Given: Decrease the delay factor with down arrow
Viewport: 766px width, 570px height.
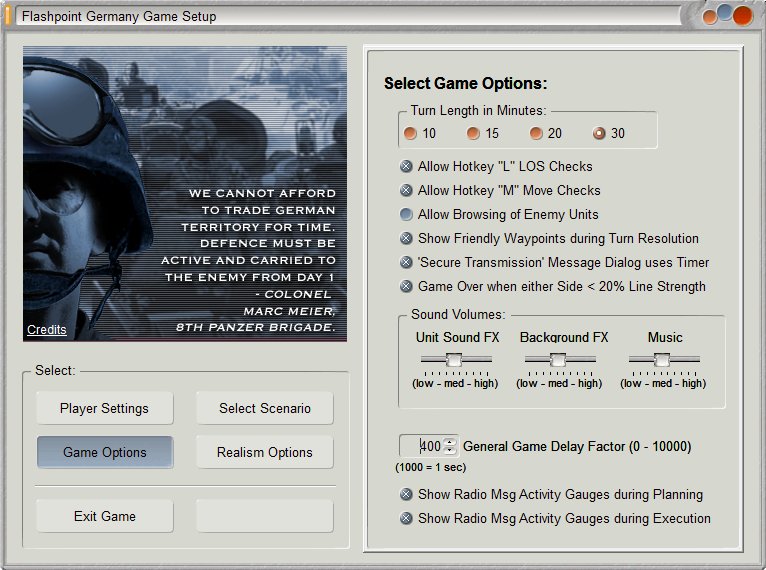Looking at the screenshot, I should pyautogui.click(x=450, y=451).
